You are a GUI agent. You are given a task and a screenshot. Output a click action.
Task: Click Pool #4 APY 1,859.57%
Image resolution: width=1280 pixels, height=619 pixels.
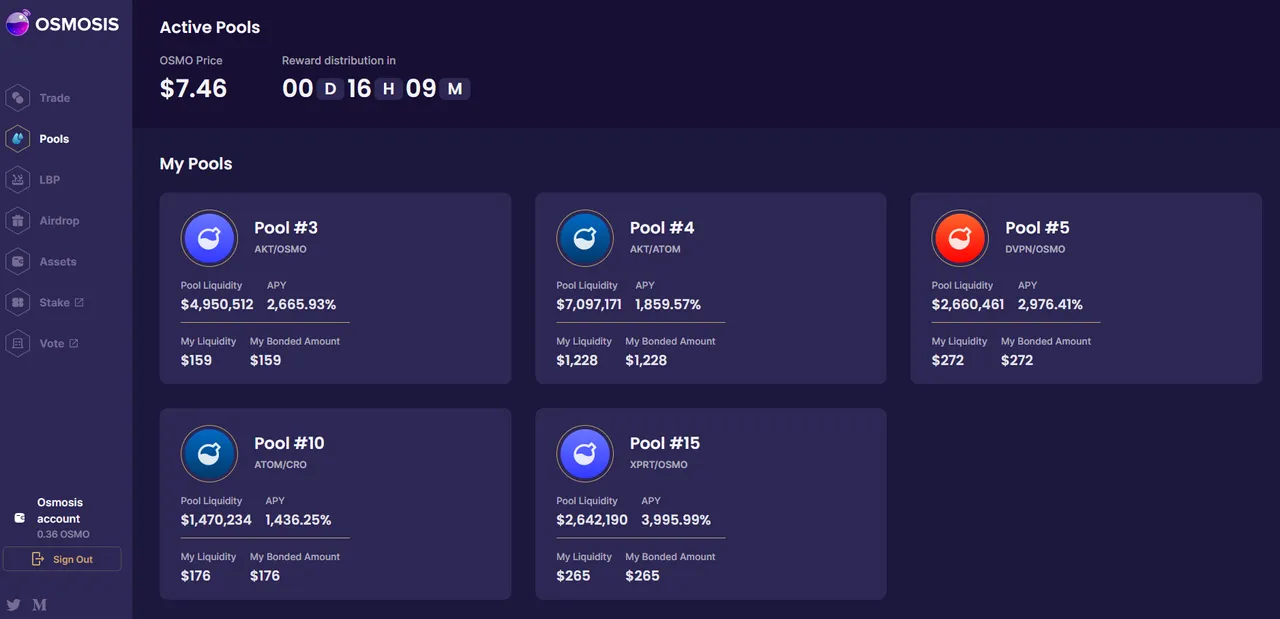point(668,304)
